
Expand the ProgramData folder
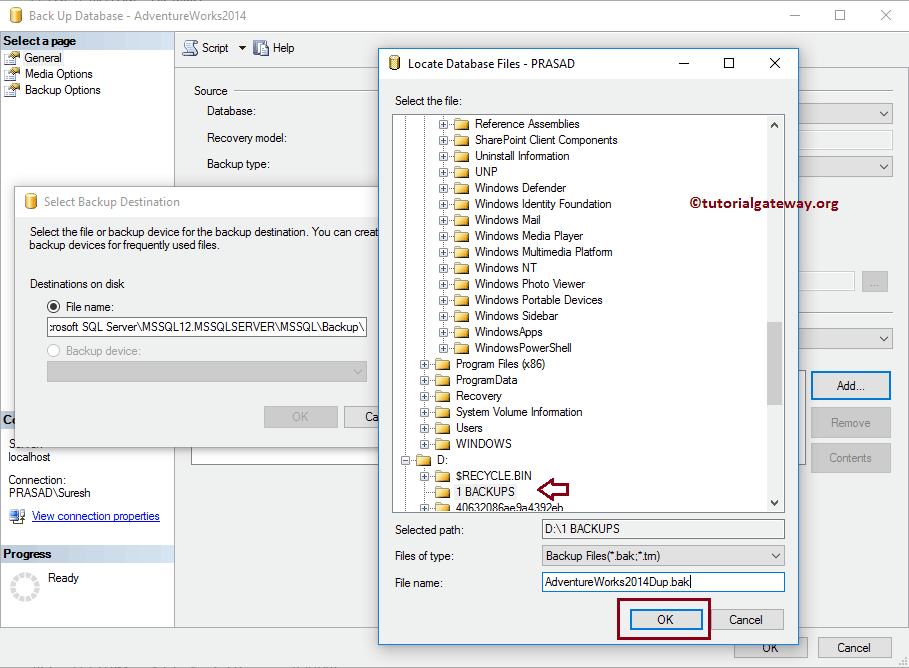(424, 380)
